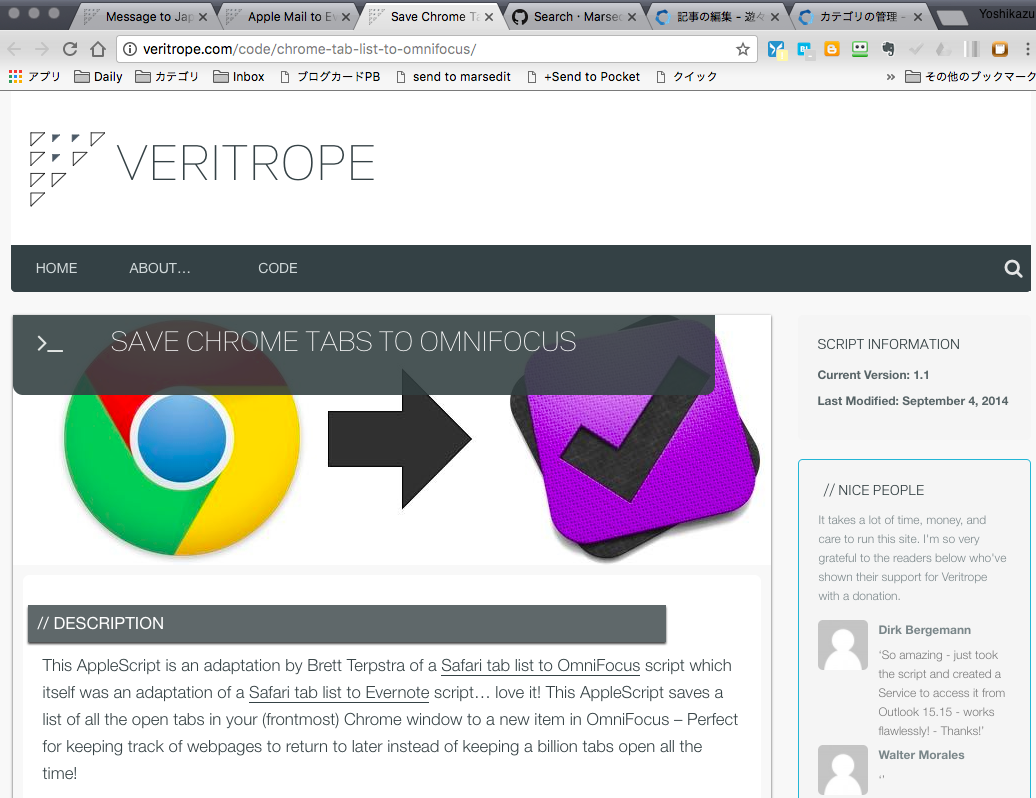Click the +Send to Pocket bookmarklet
Screen dimensions: 1036x798
click(583, 77)
